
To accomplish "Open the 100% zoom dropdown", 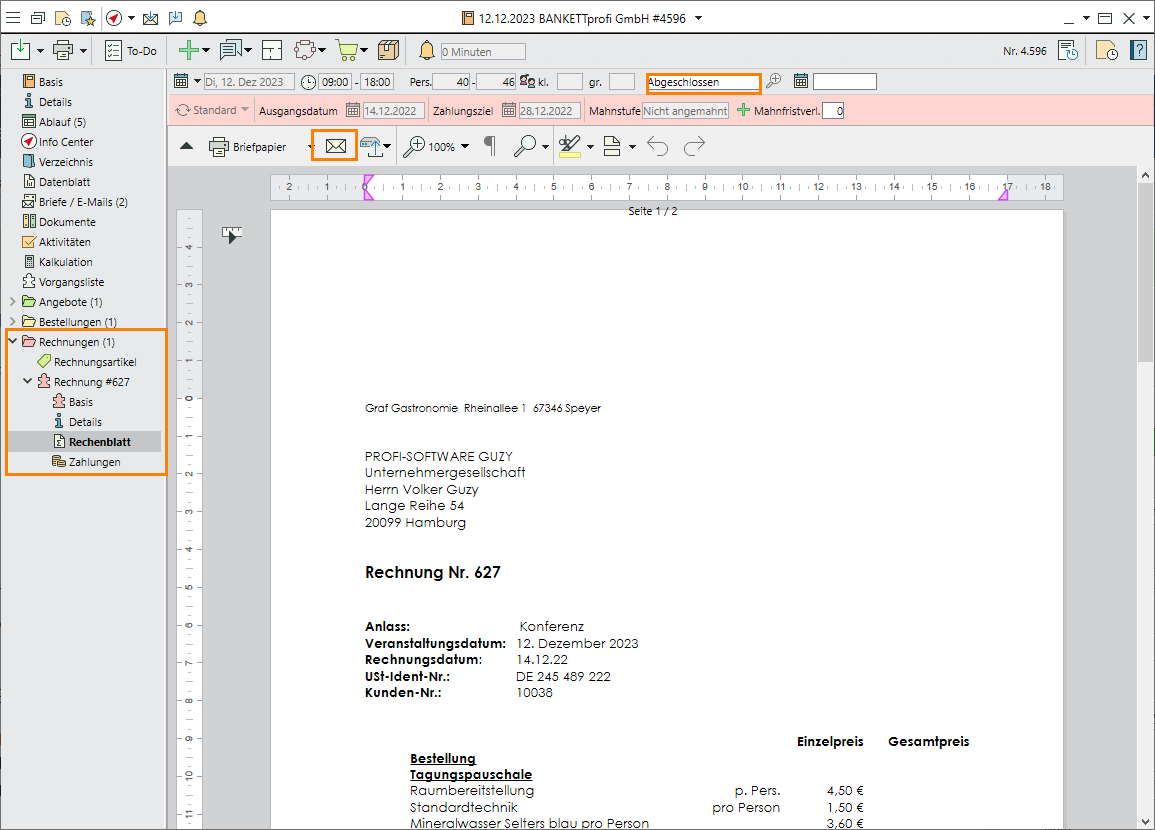I will click(464, 147).
